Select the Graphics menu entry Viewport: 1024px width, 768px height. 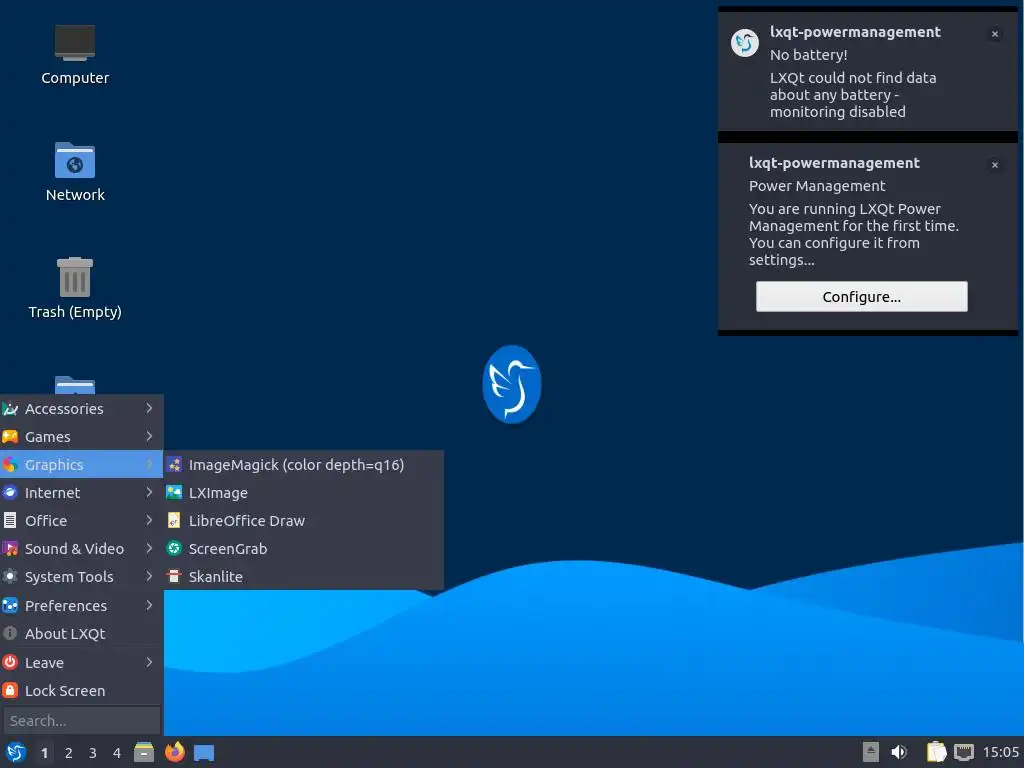(82, 465)
